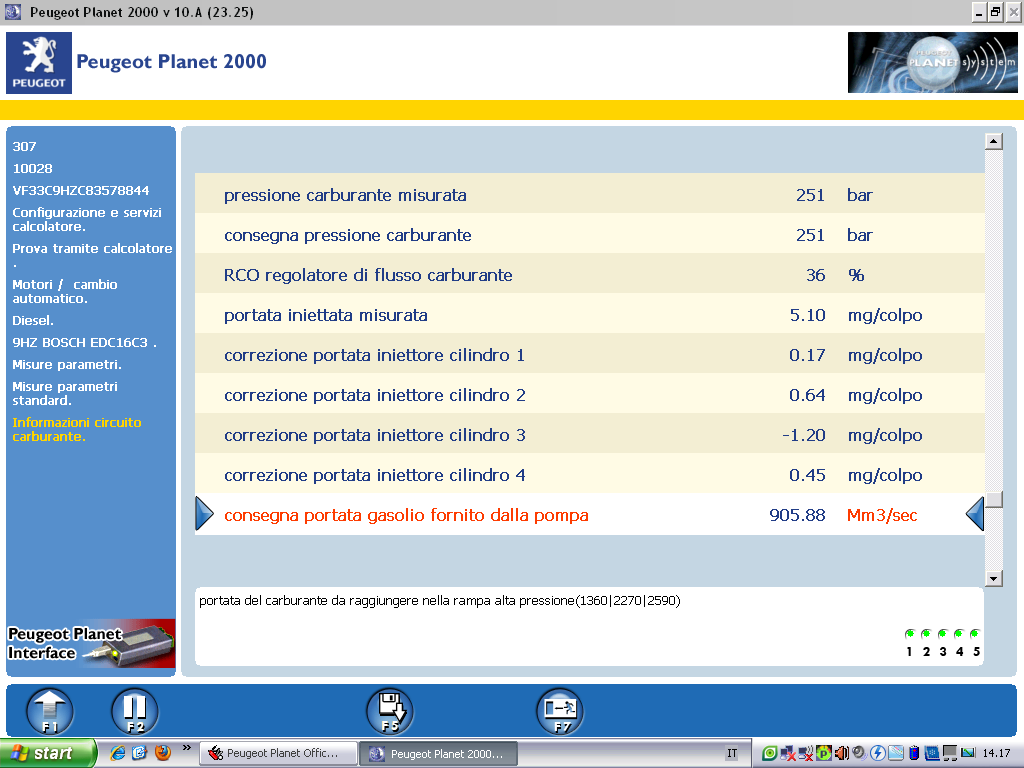Click the right blue arrow beside the selected row
Screen dimensions: 1024x768
(975, 514)
